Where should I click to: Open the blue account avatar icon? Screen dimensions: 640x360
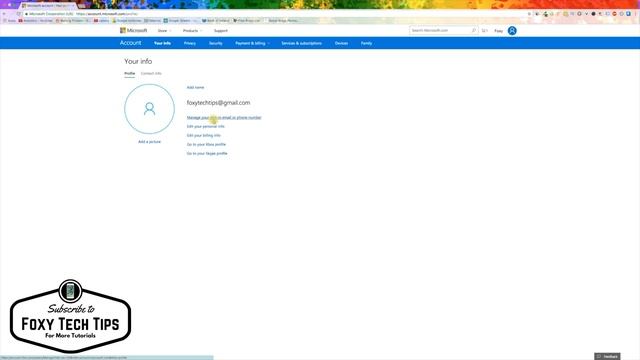(512, 31)
